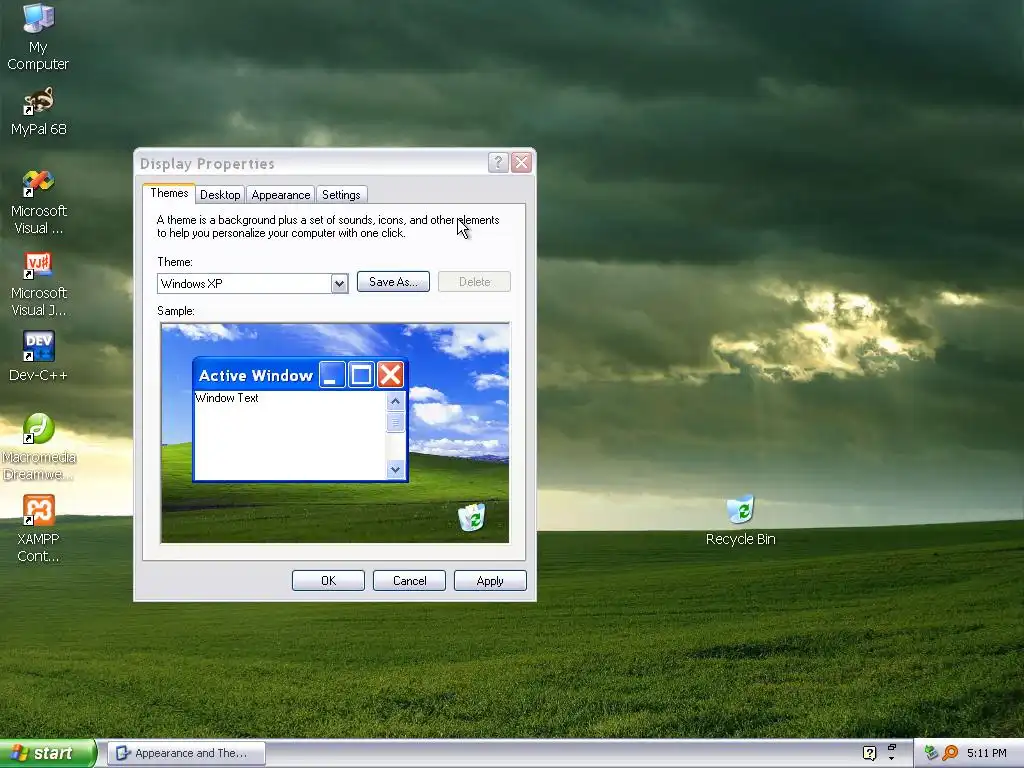Click Cancel in Display Properties
The height and width of the screenshot is (768, 1024).
pyautogui.click(x=409, y=581)
